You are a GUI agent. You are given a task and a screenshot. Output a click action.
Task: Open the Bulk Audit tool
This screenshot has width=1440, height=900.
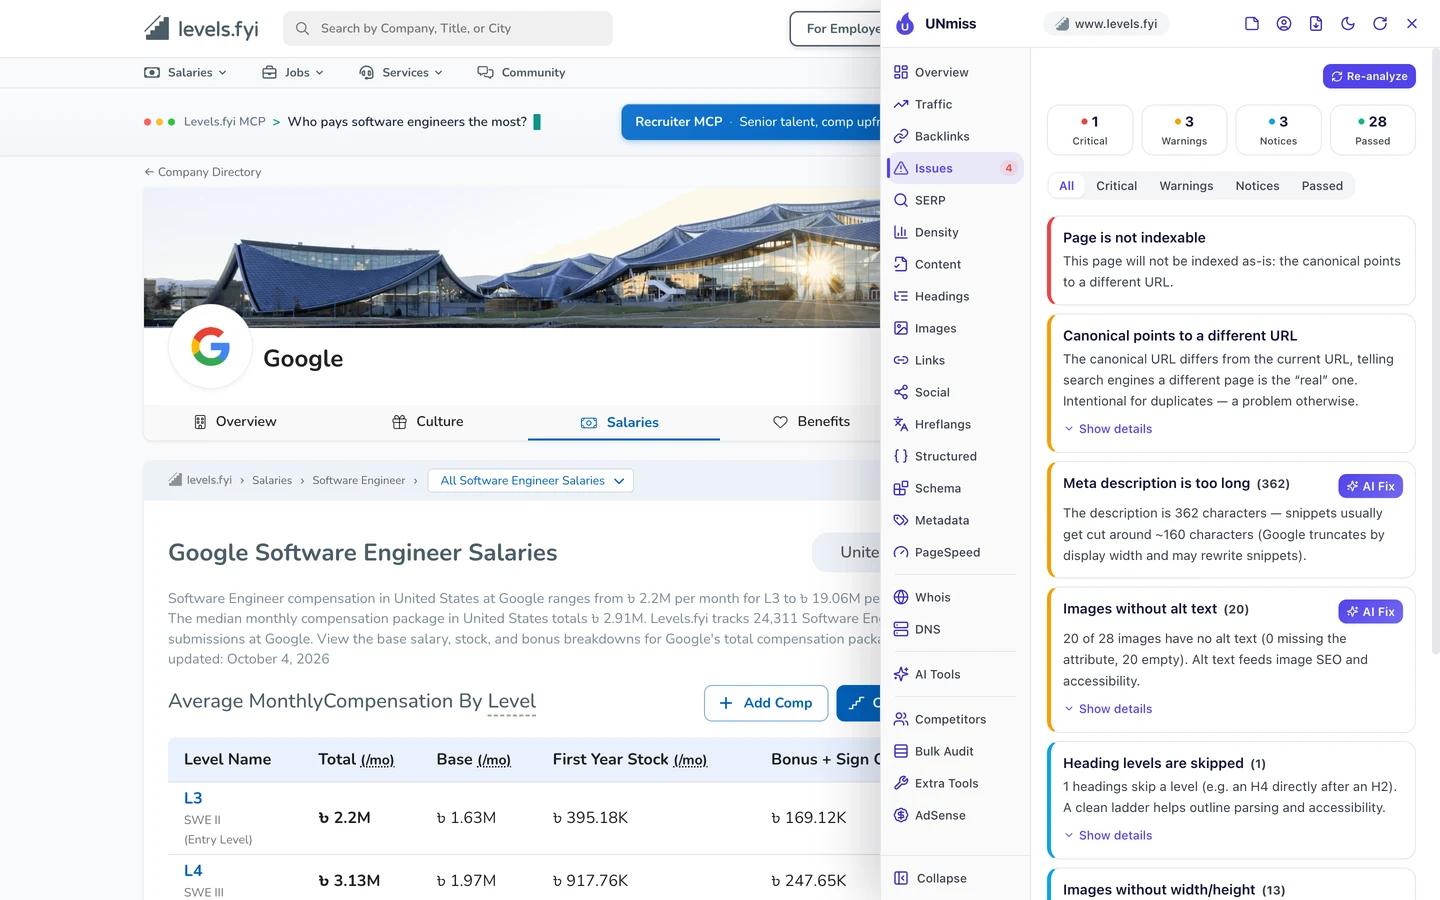(955, 751)
